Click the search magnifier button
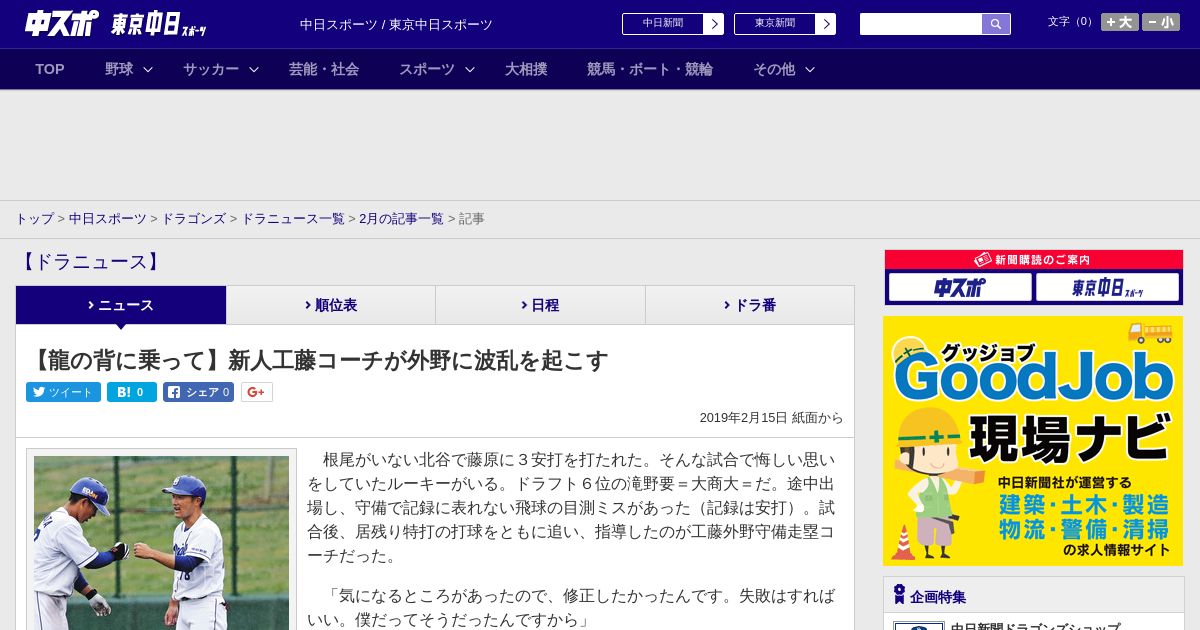This screenshot has height=630, width=1200. click(996, 24)
